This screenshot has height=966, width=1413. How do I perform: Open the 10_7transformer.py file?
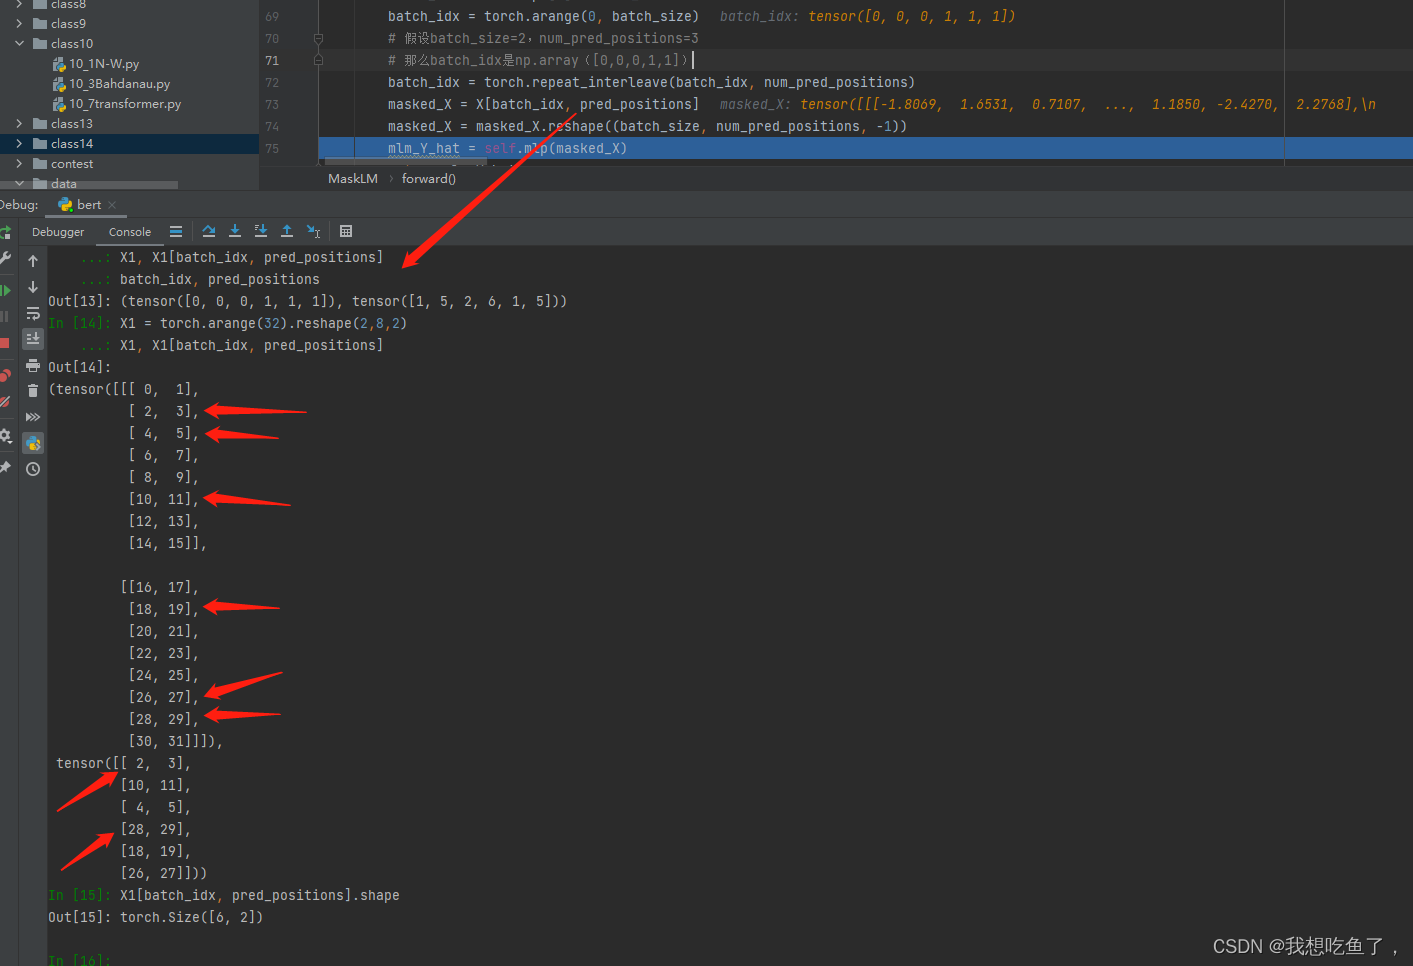pos(125,103)
